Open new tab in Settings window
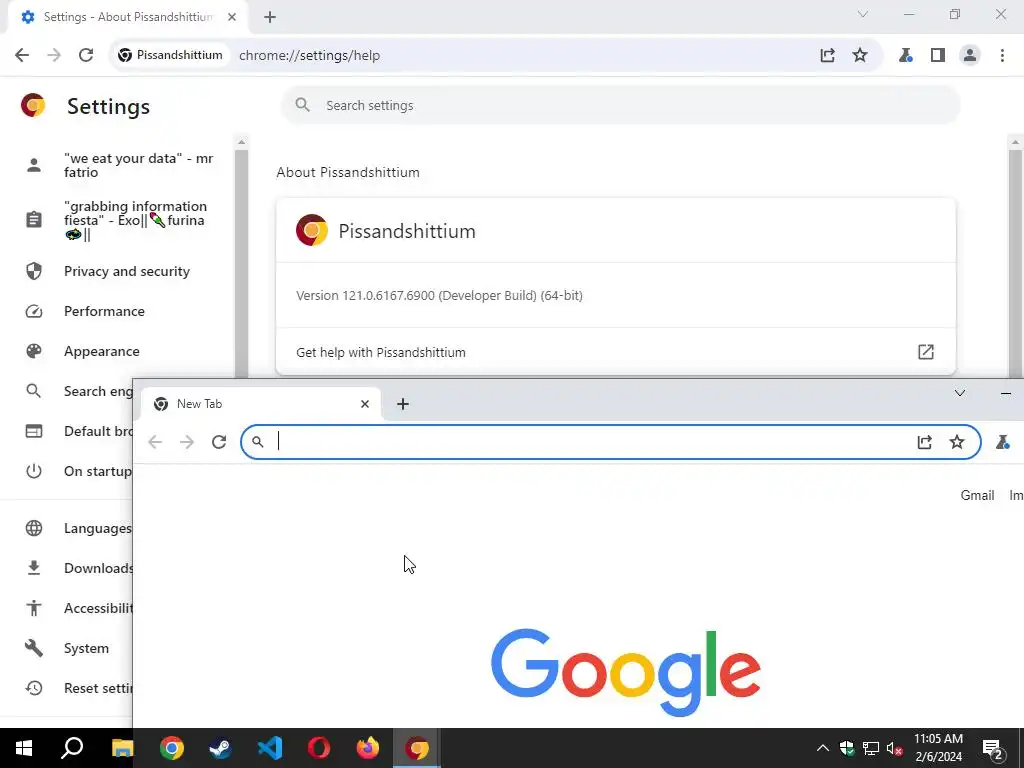 pos(270,18)
